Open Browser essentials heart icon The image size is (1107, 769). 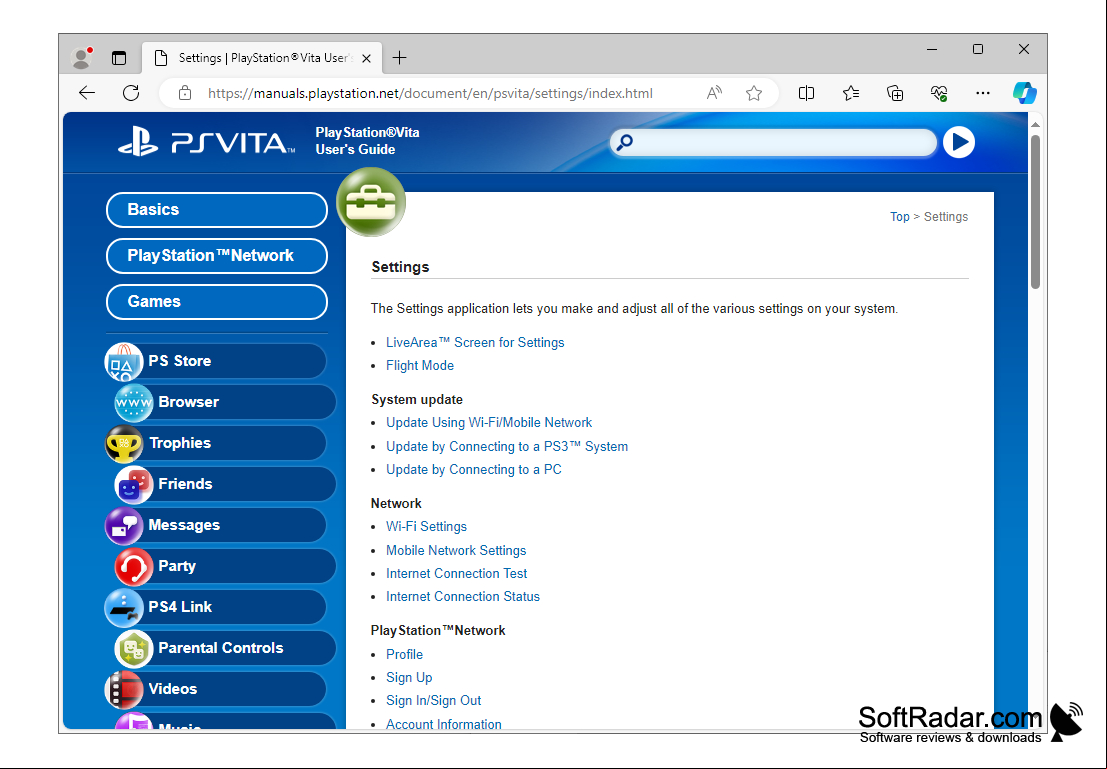tap(939, 93)
